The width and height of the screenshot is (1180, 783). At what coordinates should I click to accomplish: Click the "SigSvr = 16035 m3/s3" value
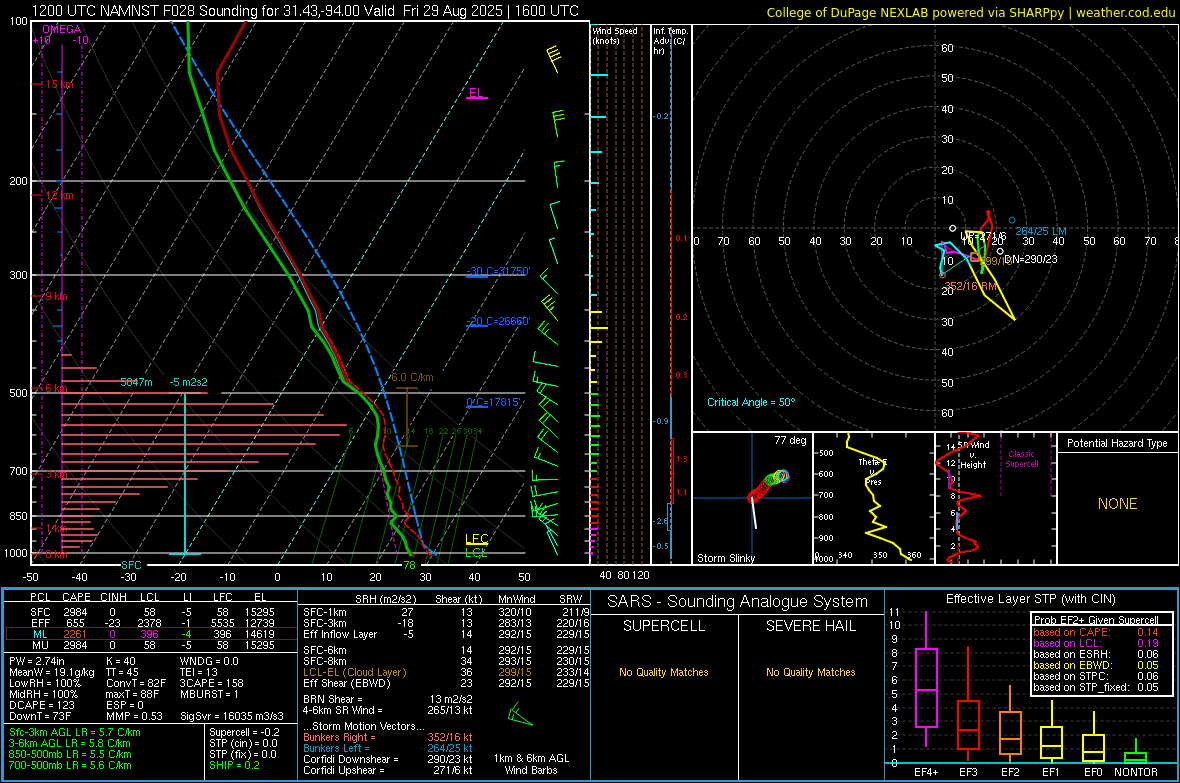click(x=232, y=716)
